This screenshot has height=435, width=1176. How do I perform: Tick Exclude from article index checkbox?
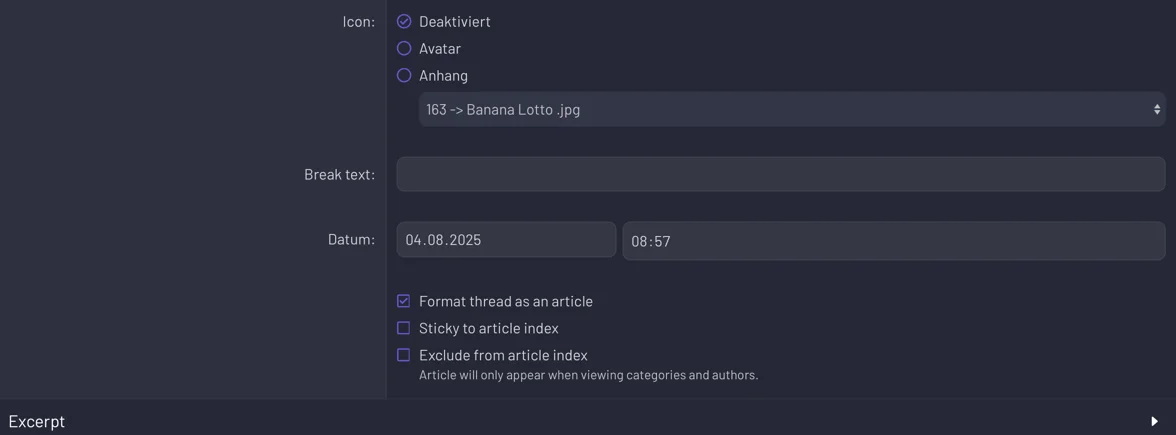pyautogui.click(x=404, y=356)
